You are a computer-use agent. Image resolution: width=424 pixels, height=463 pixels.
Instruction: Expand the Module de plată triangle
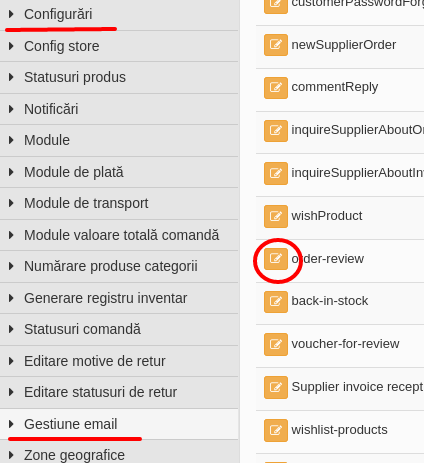(x=11, y=172)
